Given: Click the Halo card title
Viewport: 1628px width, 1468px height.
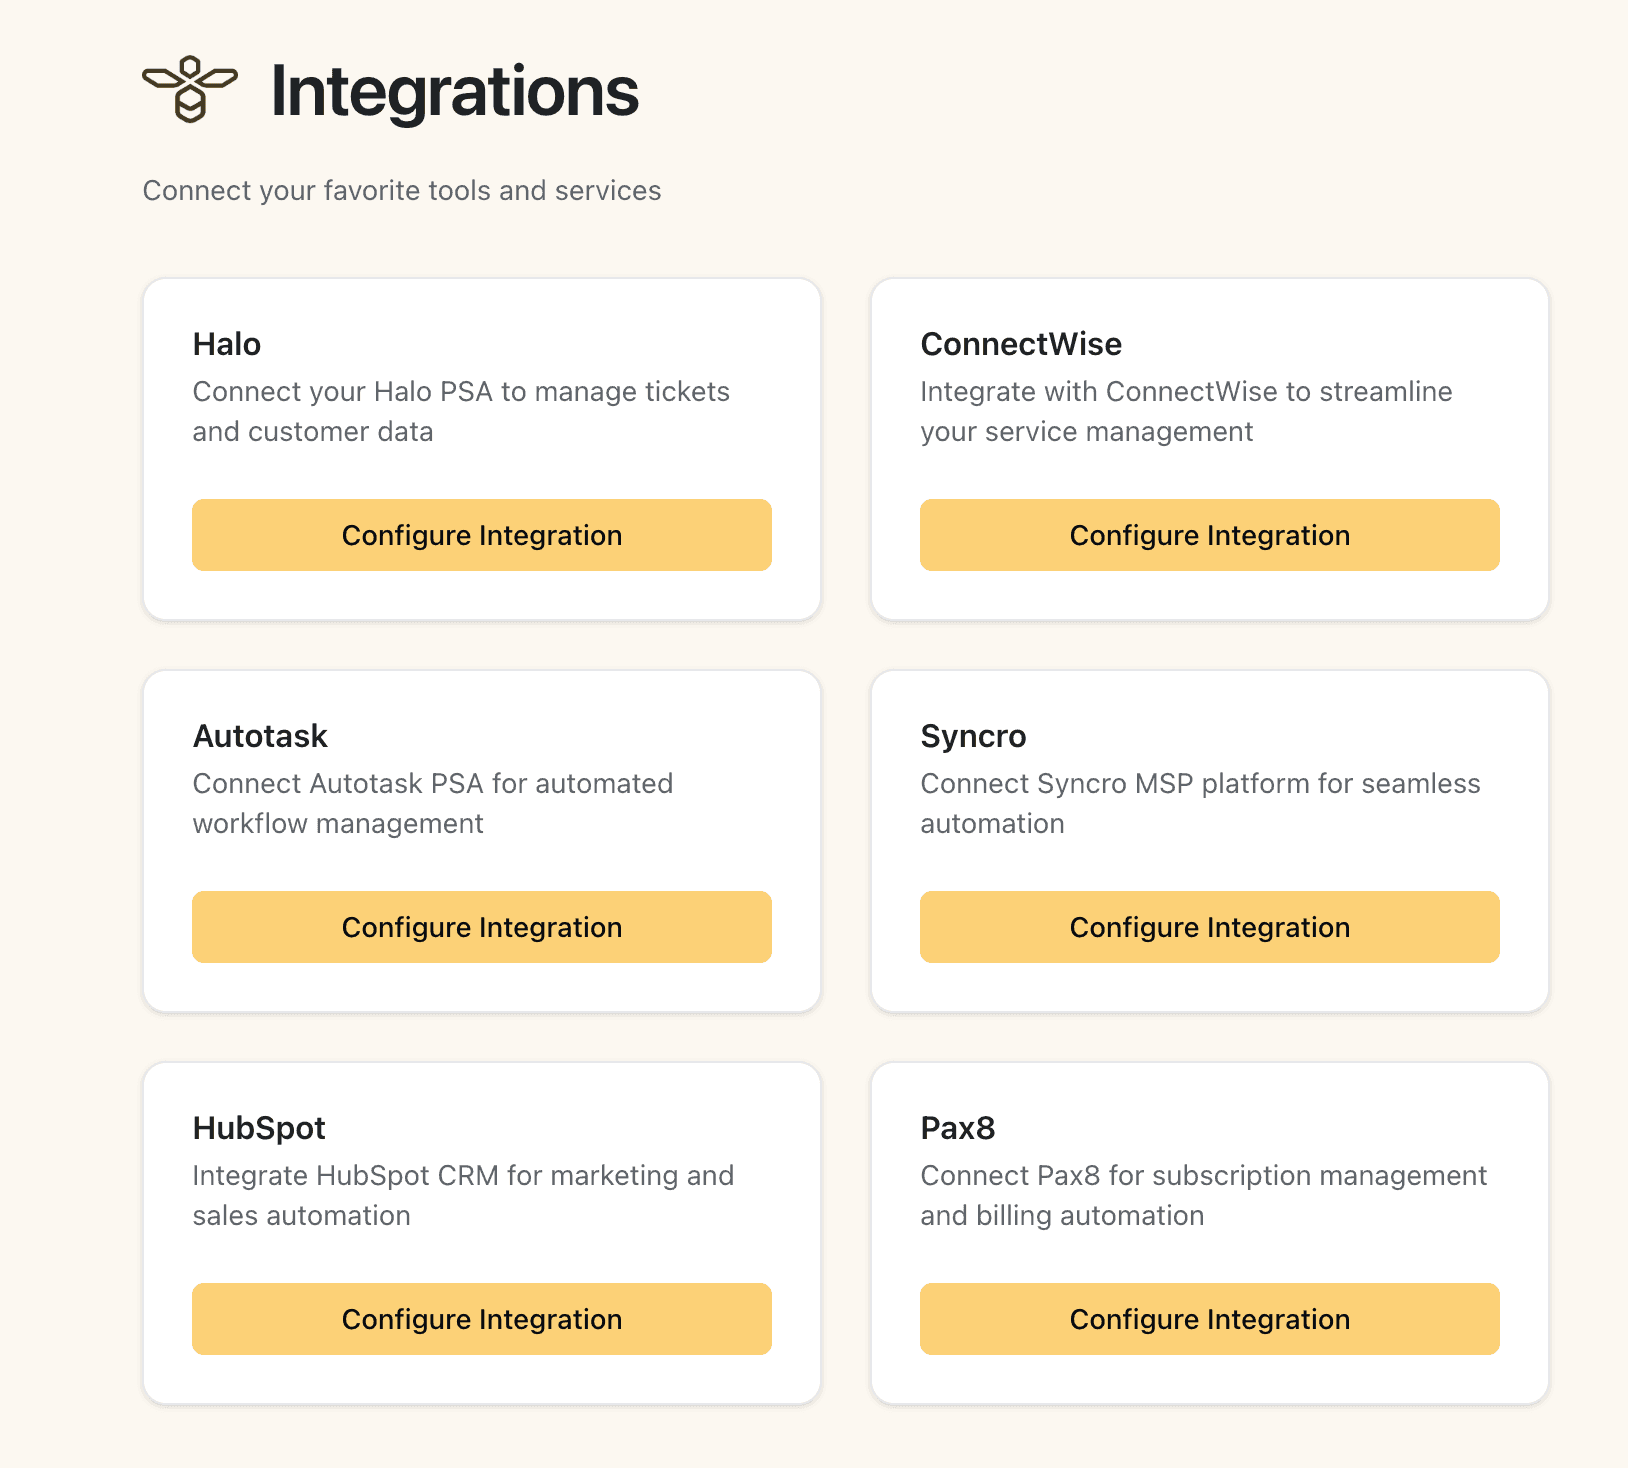Looking at the screenshot, I should 226,344.
